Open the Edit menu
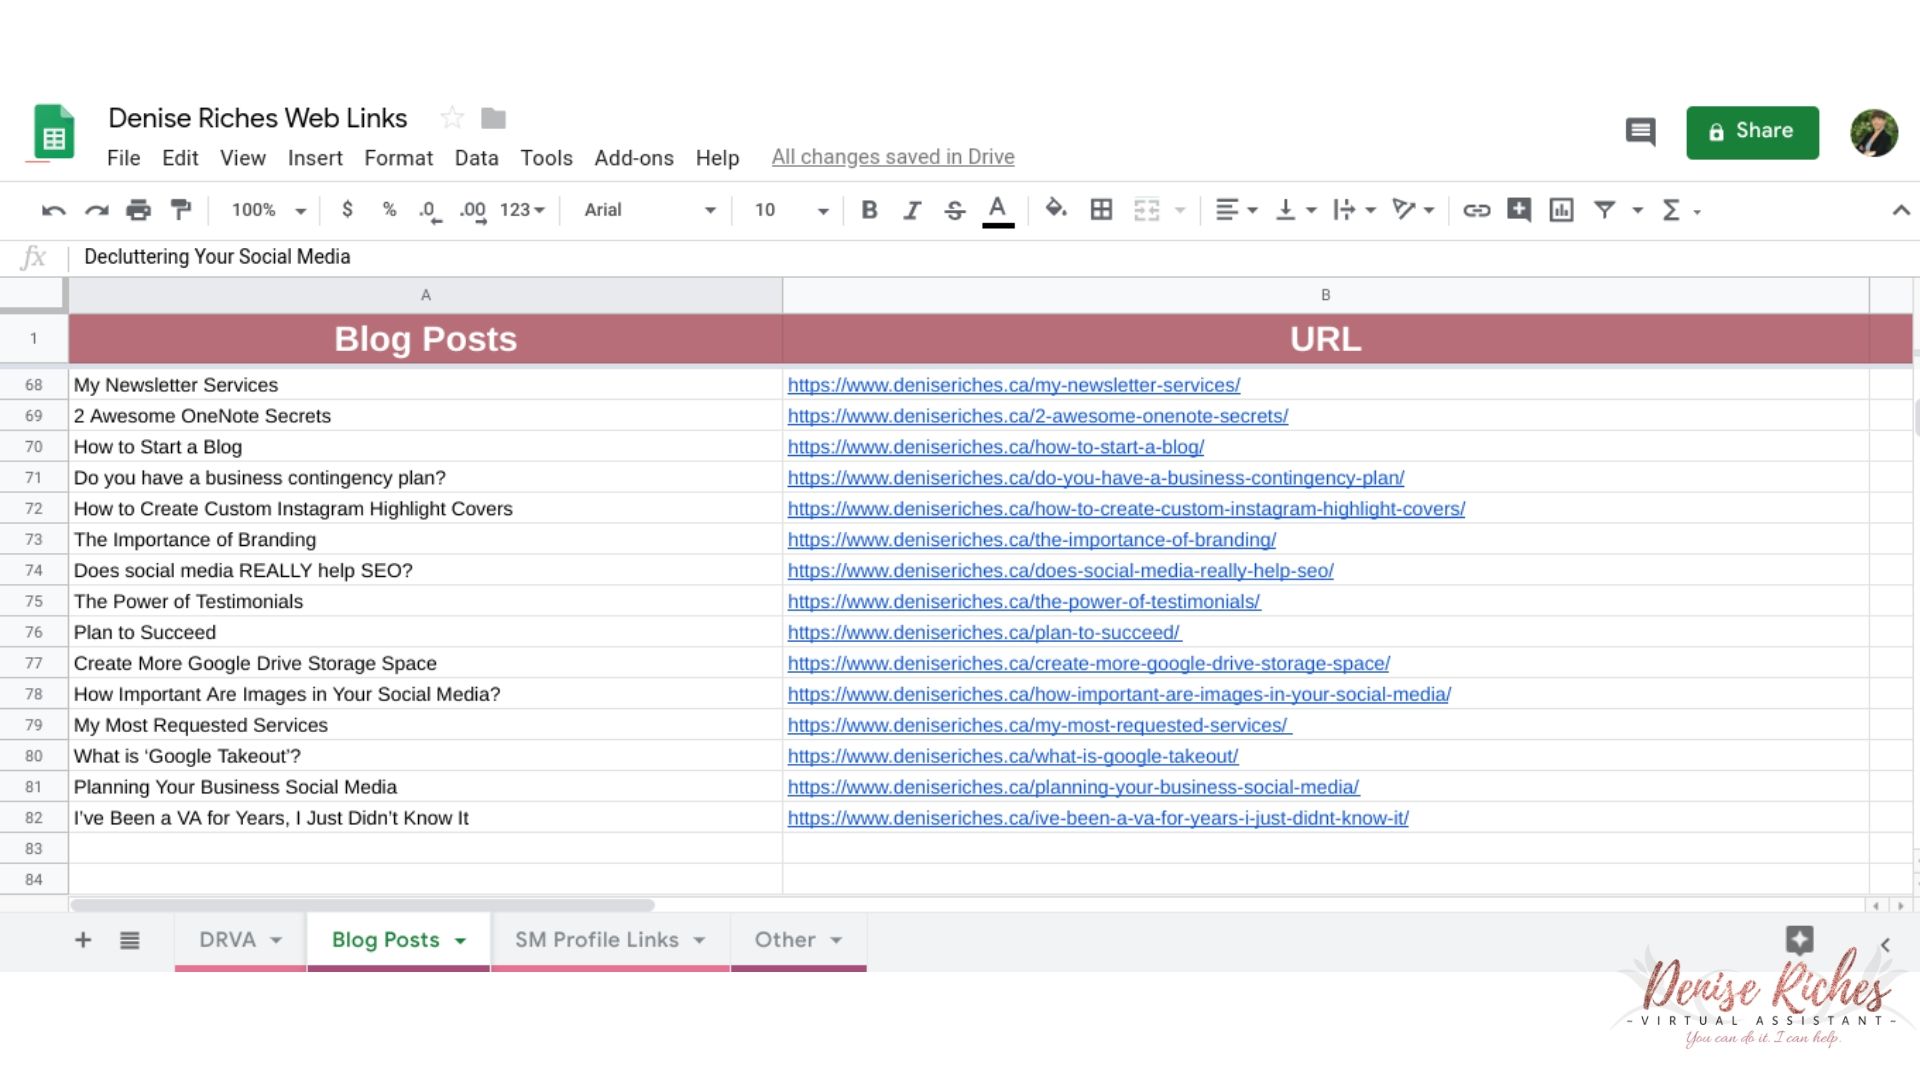Image resolution: width=1920 pixels, height=1080 pixels. point(180,158)
